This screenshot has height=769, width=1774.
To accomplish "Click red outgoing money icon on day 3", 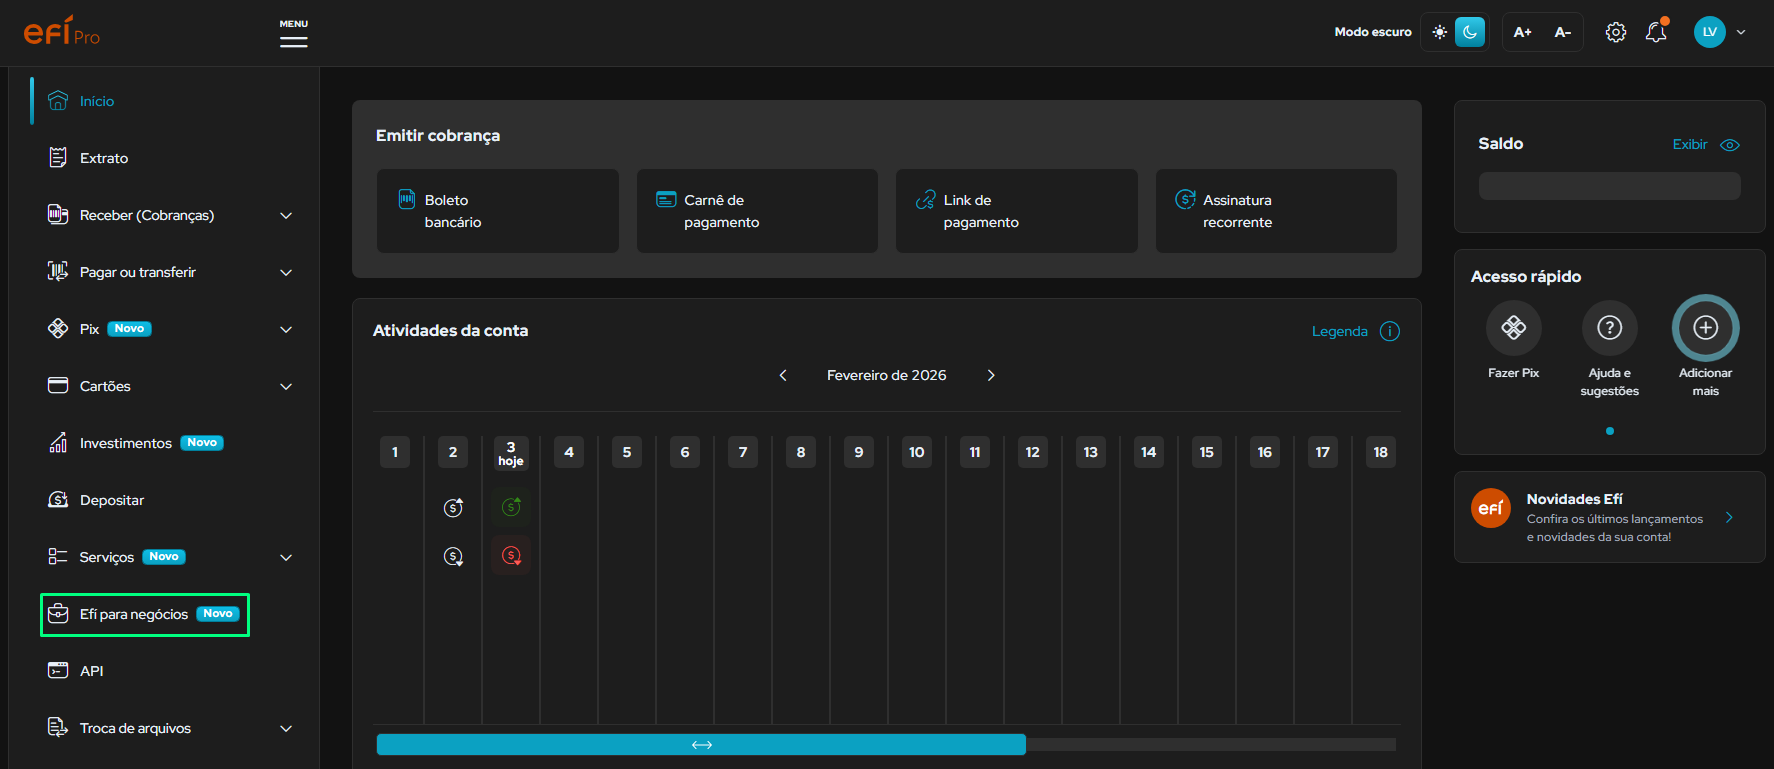I will [x=511, y=555].
